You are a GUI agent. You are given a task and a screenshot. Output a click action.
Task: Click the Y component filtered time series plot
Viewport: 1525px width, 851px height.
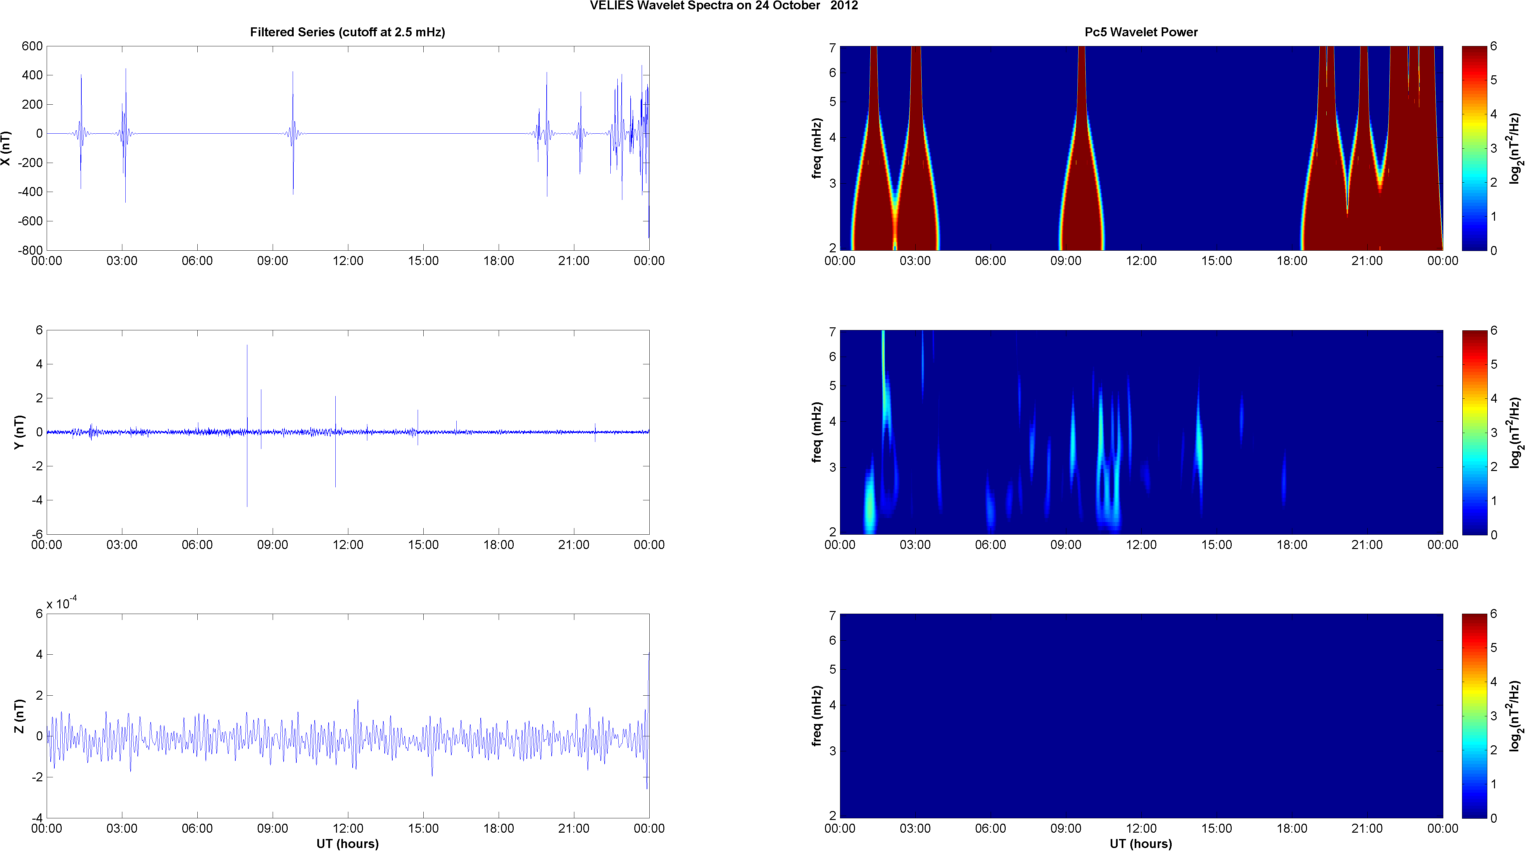(x=347, y=432)
